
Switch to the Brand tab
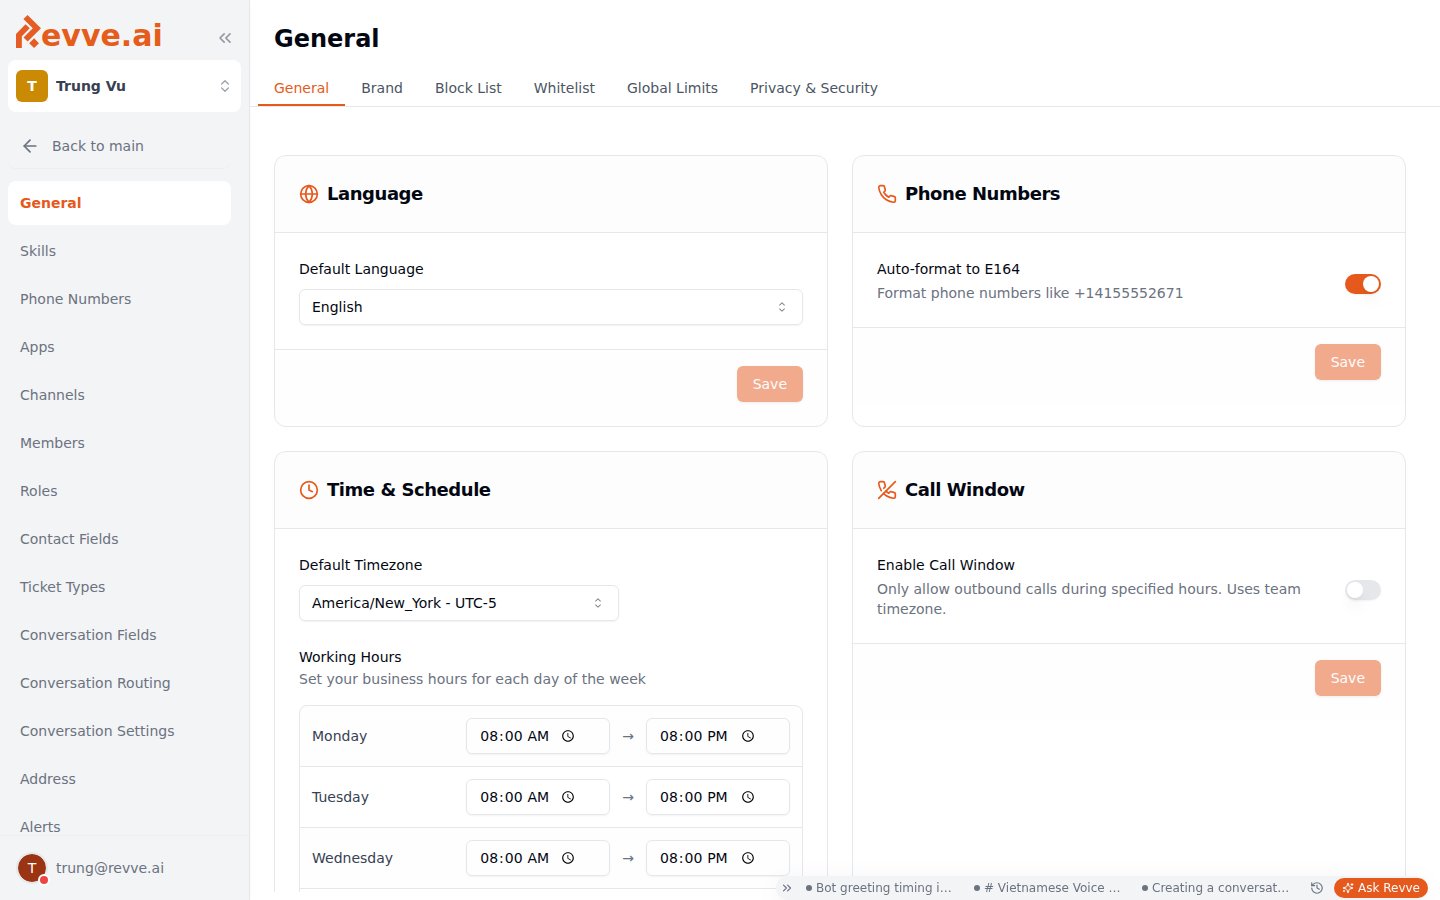pos(382,88)
